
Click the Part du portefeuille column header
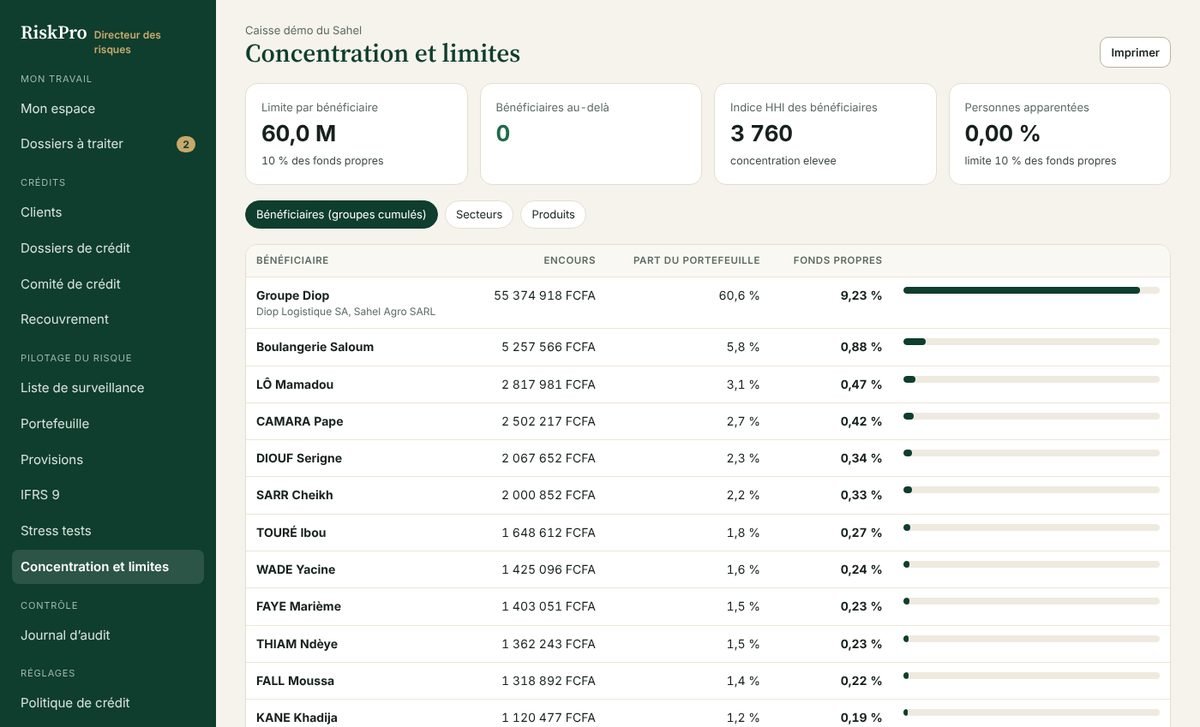[696, 260]
